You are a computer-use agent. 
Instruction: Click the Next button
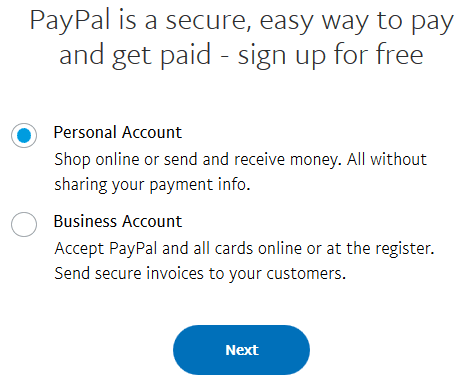(241, 350)
